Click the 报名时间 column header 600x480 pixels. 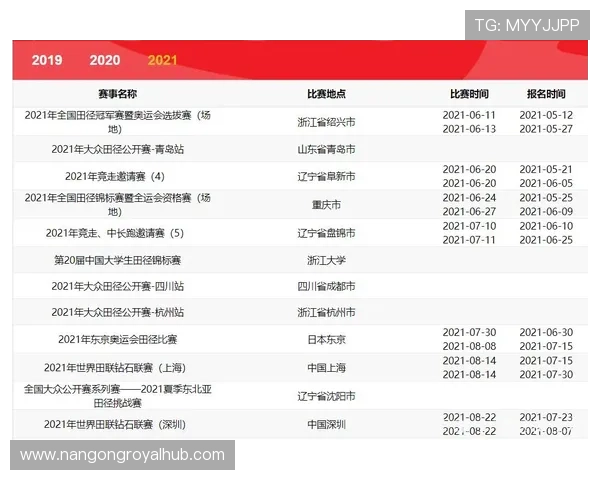click(x=546, y=94)
